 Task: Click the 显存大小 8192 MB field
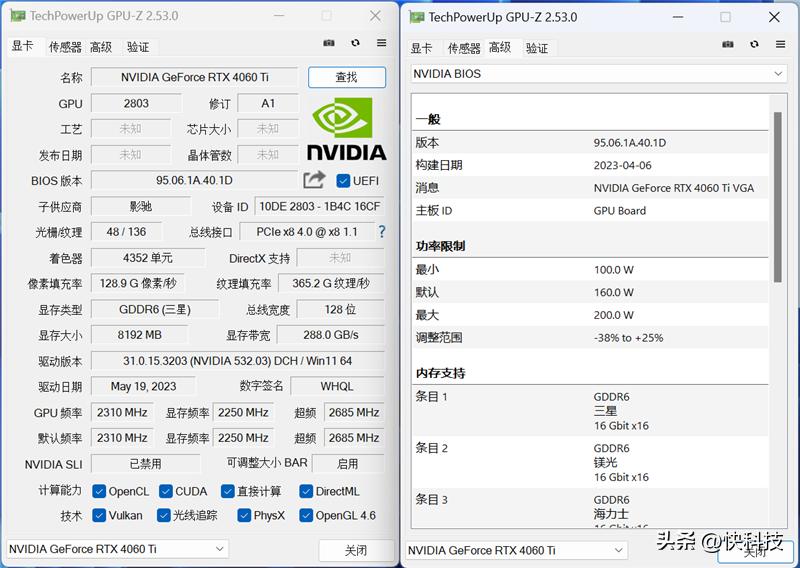click(x=139, y=335)
